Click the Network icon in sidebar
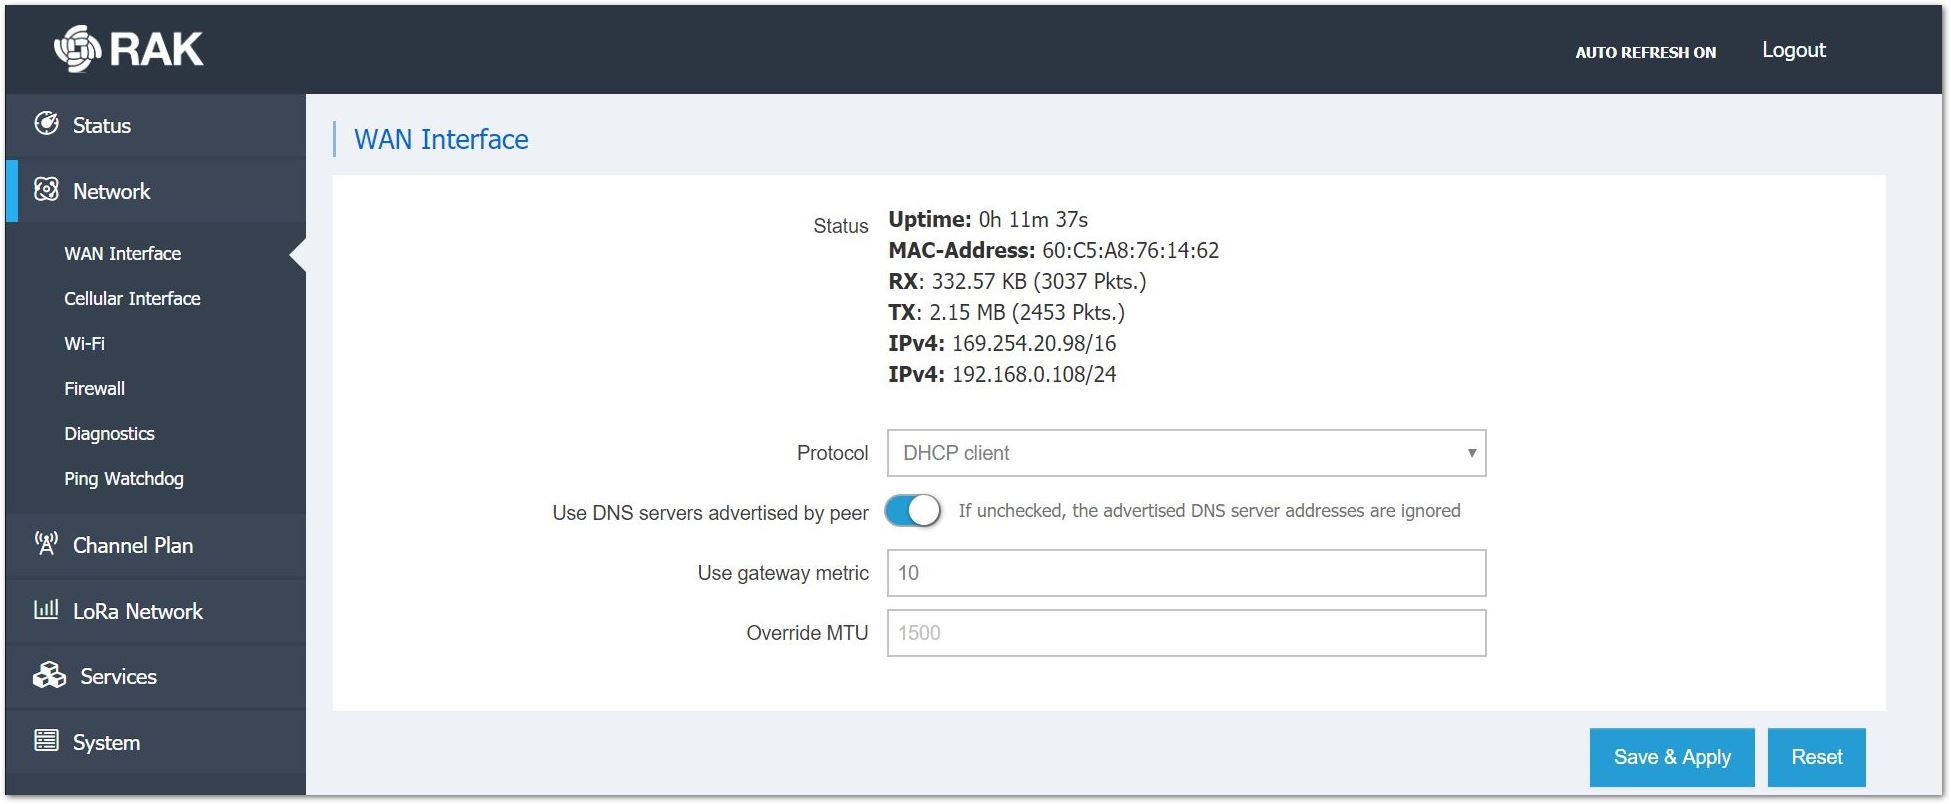This screenshot has width=1951, height=804. pyautogui.click(x=46, y=190)
